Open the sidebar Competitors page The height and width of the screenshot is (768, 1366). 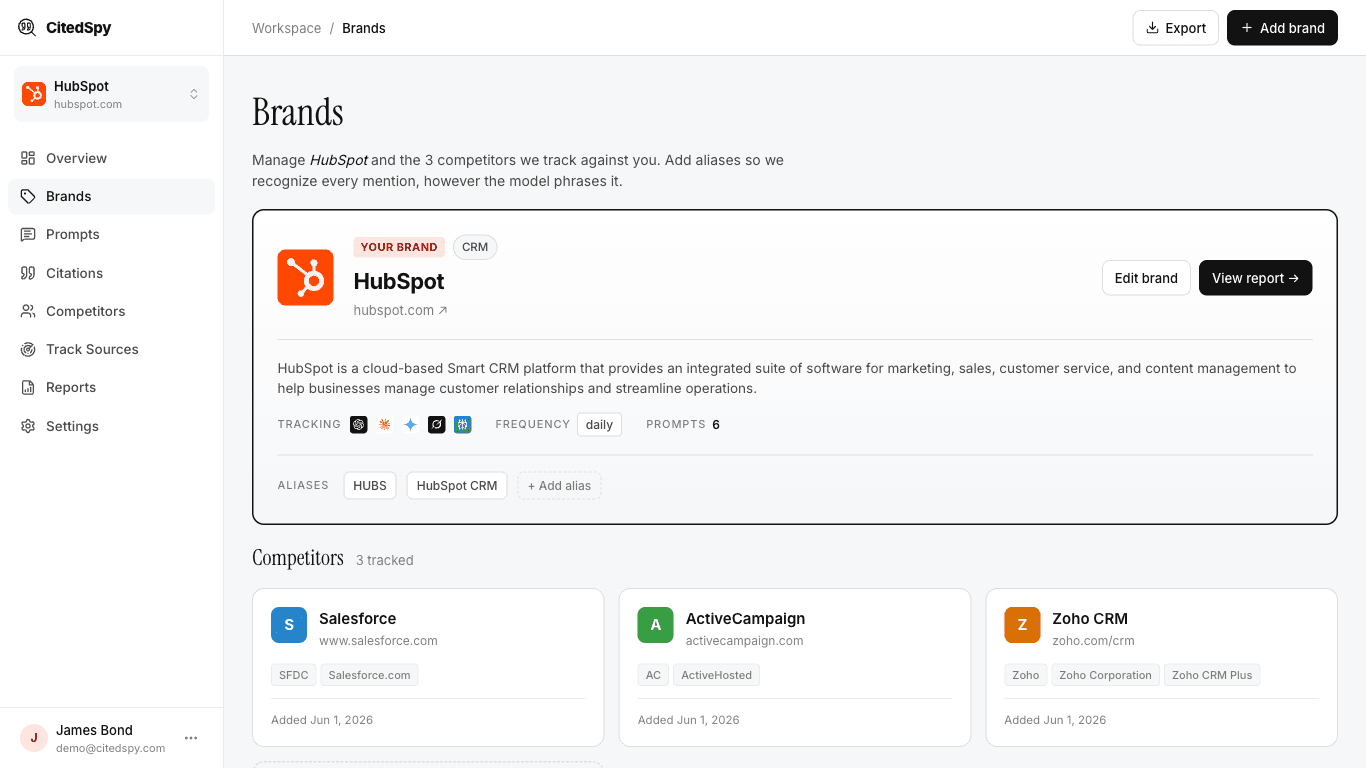click(111, 311)
